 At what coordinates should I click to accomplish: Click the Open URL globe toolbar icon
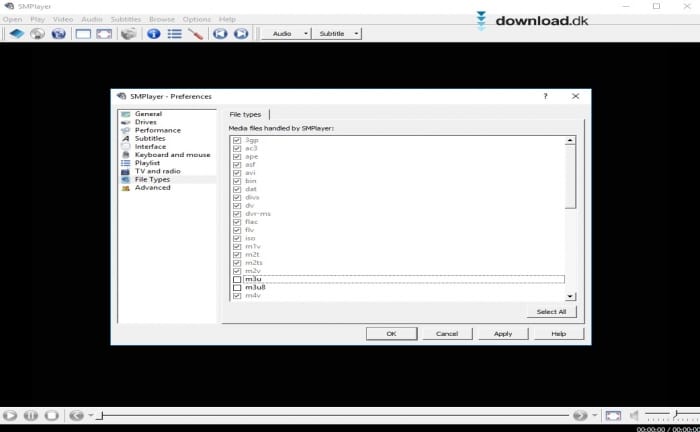[58, 33]
